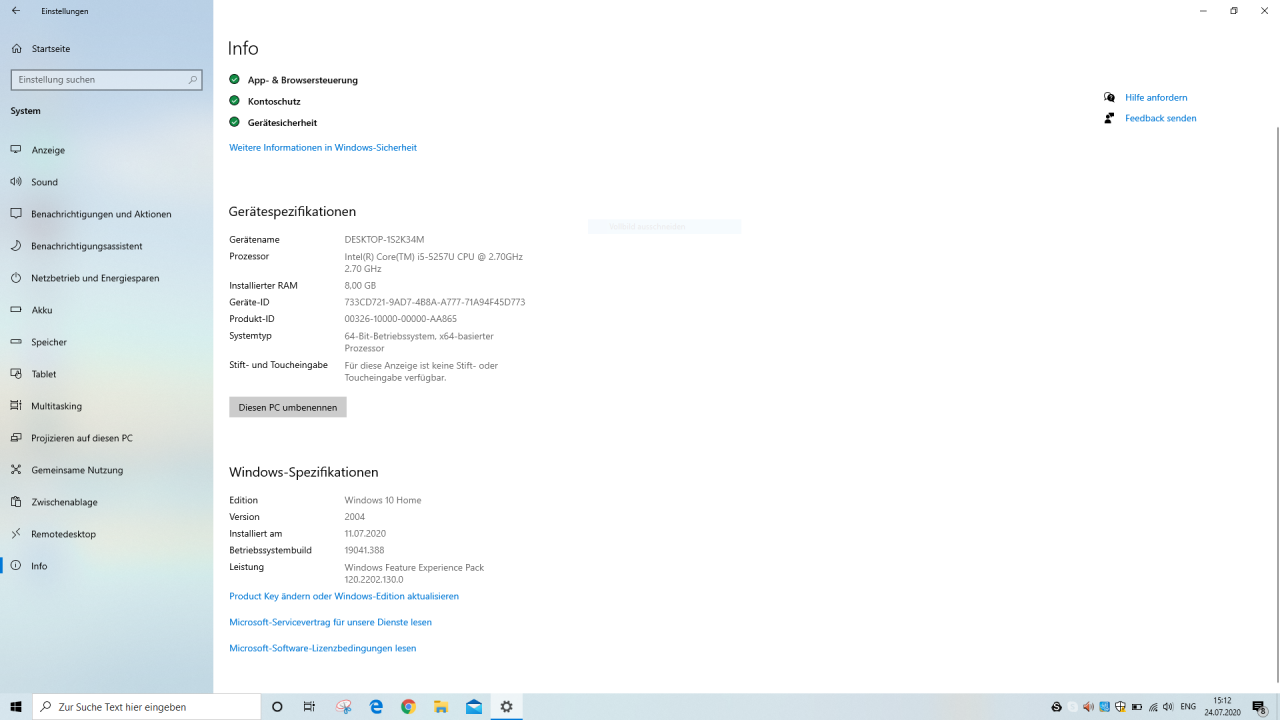Open the Wi-Fi network tray icon
Viewport: 1280px width, 720px height.
[x=1153, y=707]
